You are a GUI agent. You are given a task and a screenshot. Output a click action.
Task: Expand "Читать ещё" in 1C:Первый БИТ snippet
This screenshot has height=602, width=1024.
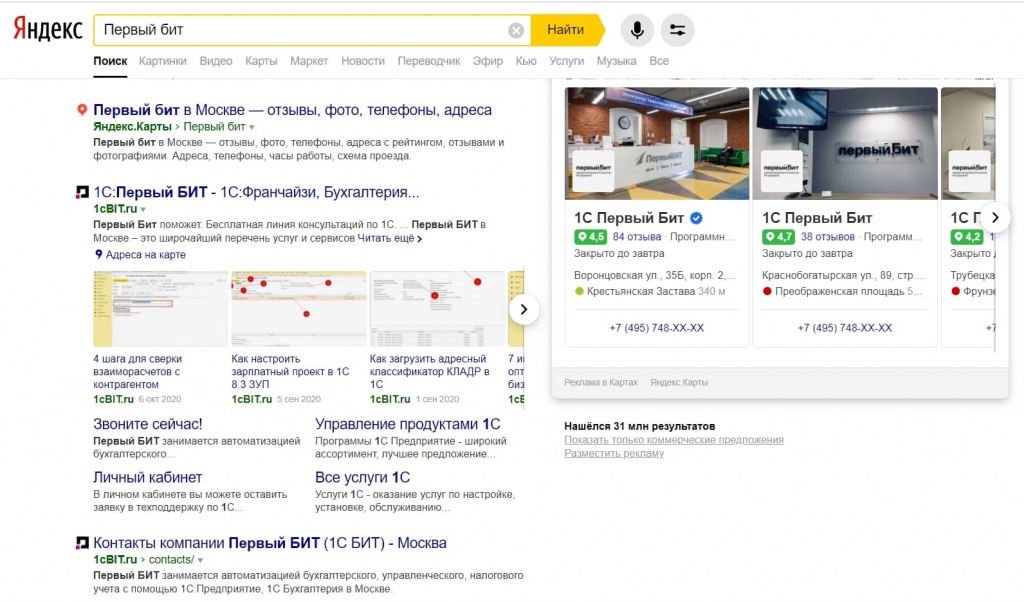click(x=390, y=239)
